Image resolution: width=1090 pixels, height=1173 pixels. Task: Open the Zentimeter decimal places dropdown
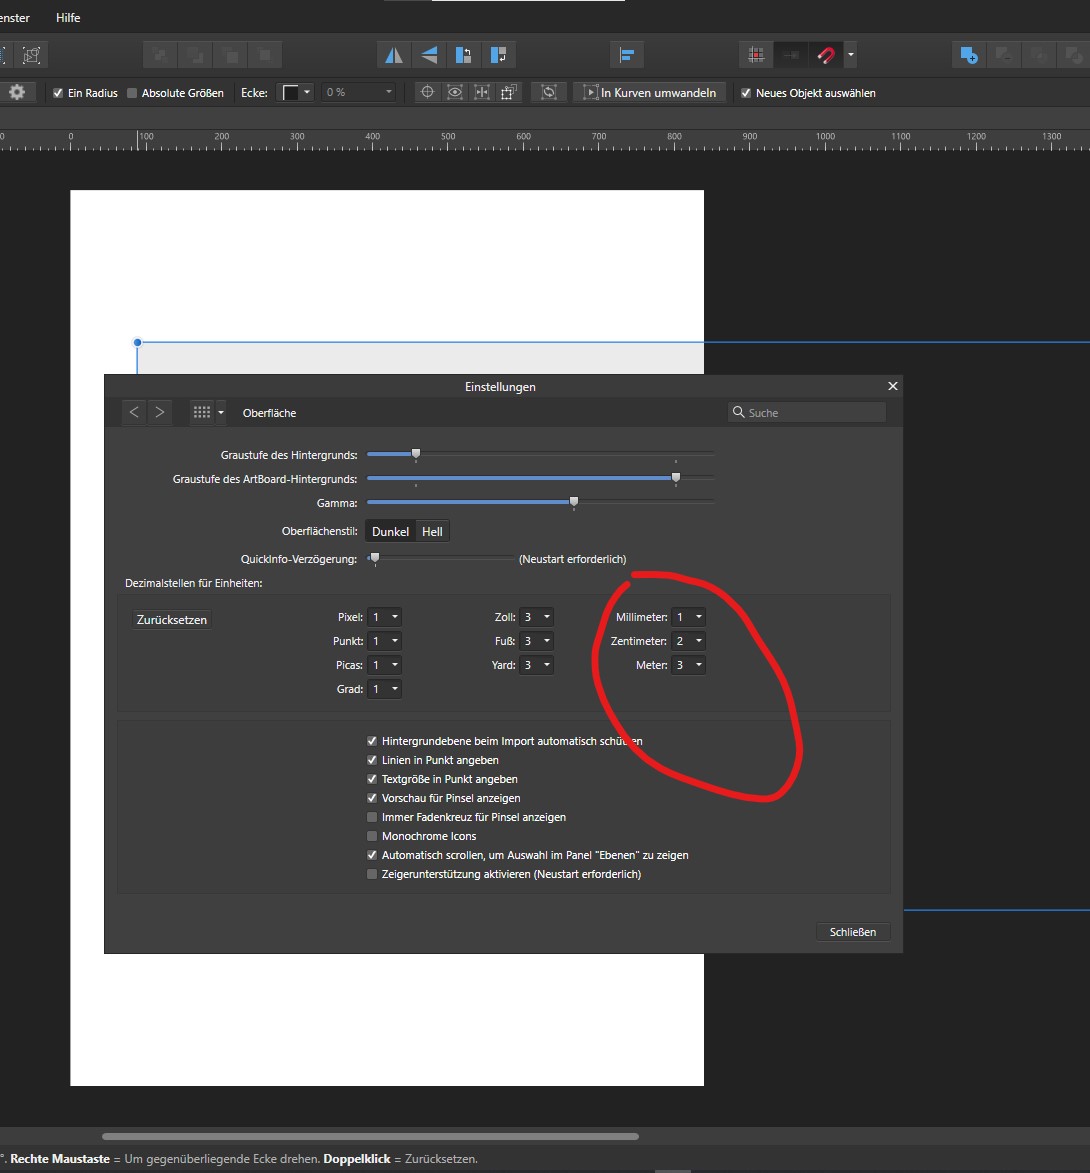[x=688, y=641]
